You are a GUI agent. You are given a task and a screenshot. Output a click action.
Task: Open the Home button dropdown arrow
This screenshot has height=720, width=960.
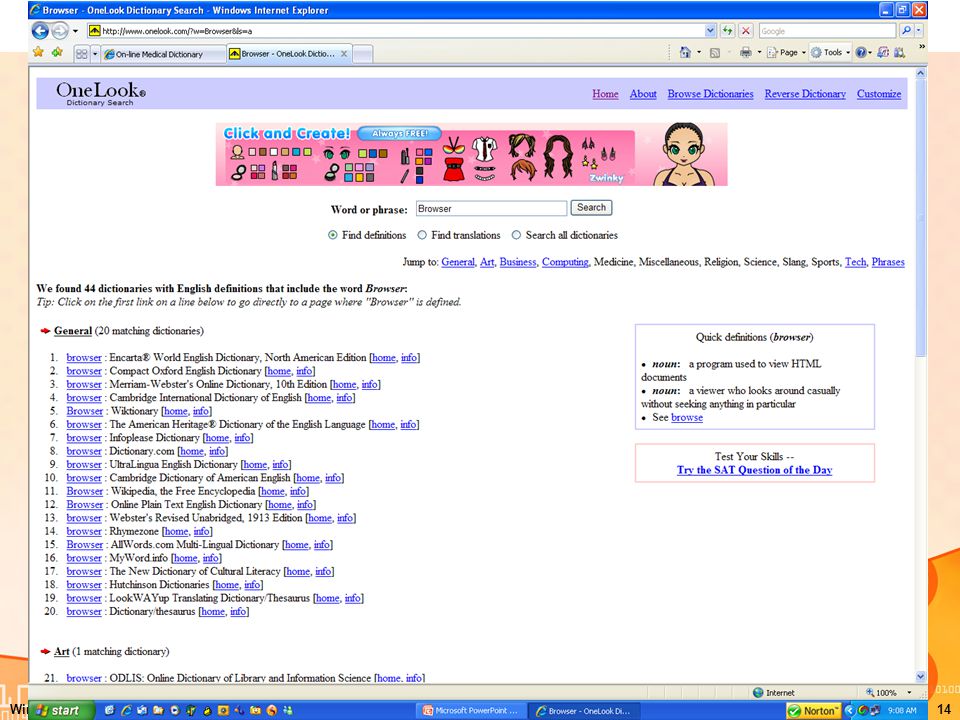[x=699, y=53]
